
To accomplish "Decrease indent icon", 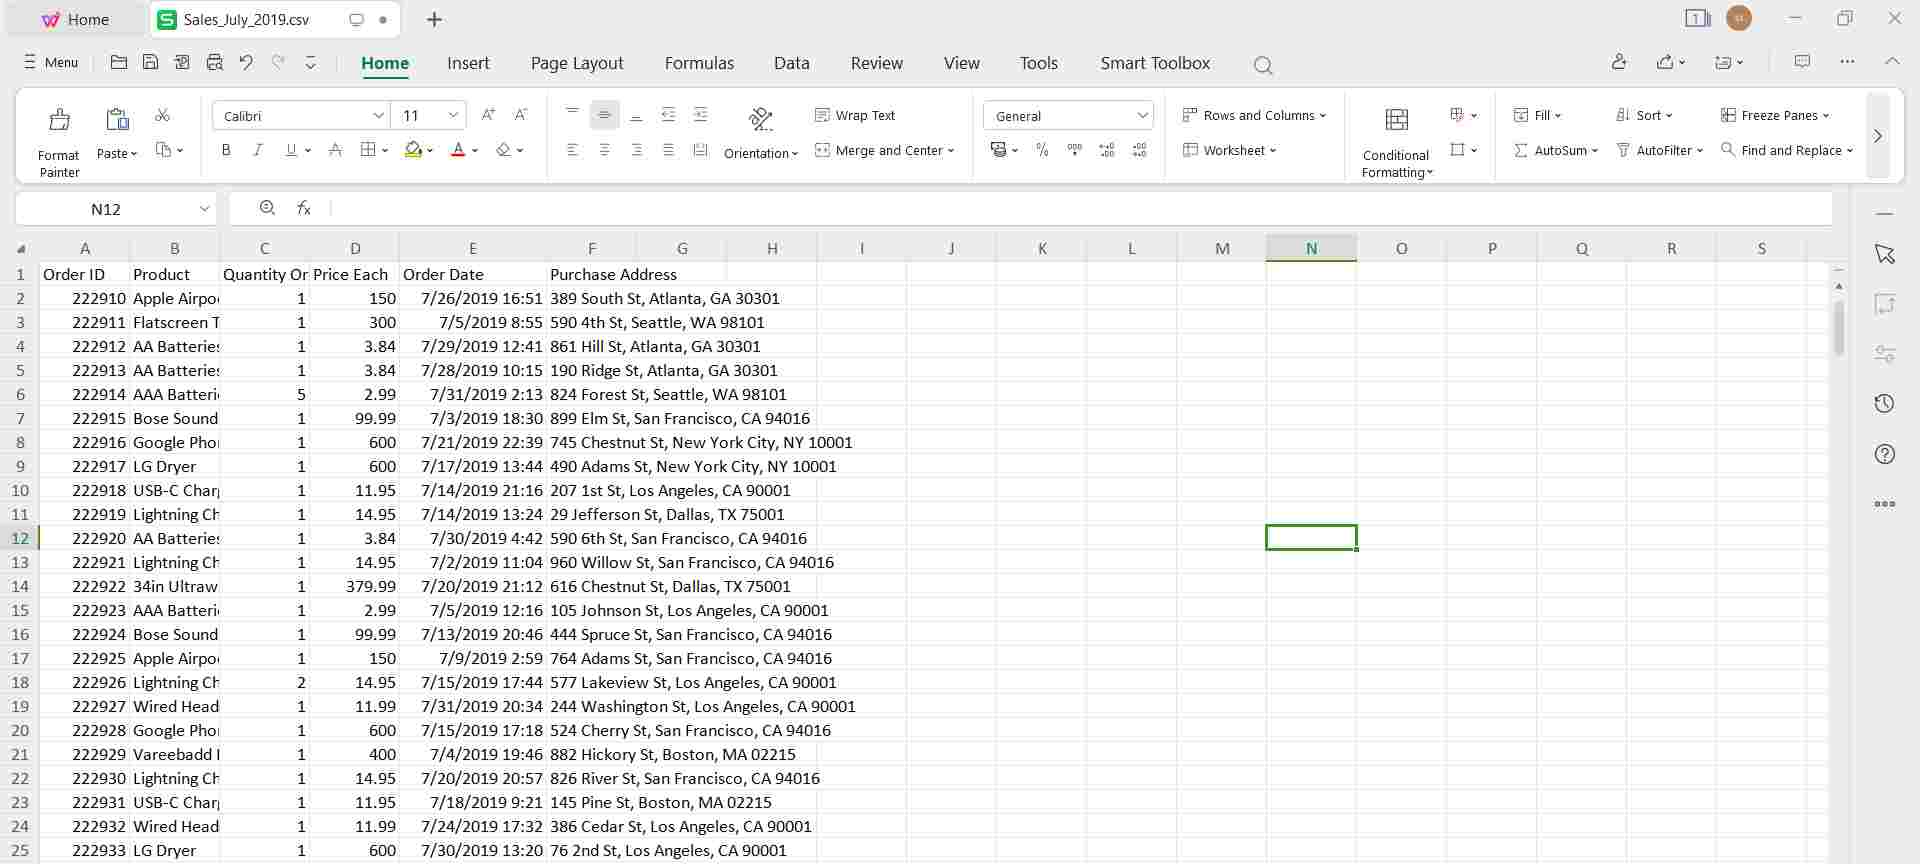I will (x=668, y=115).
